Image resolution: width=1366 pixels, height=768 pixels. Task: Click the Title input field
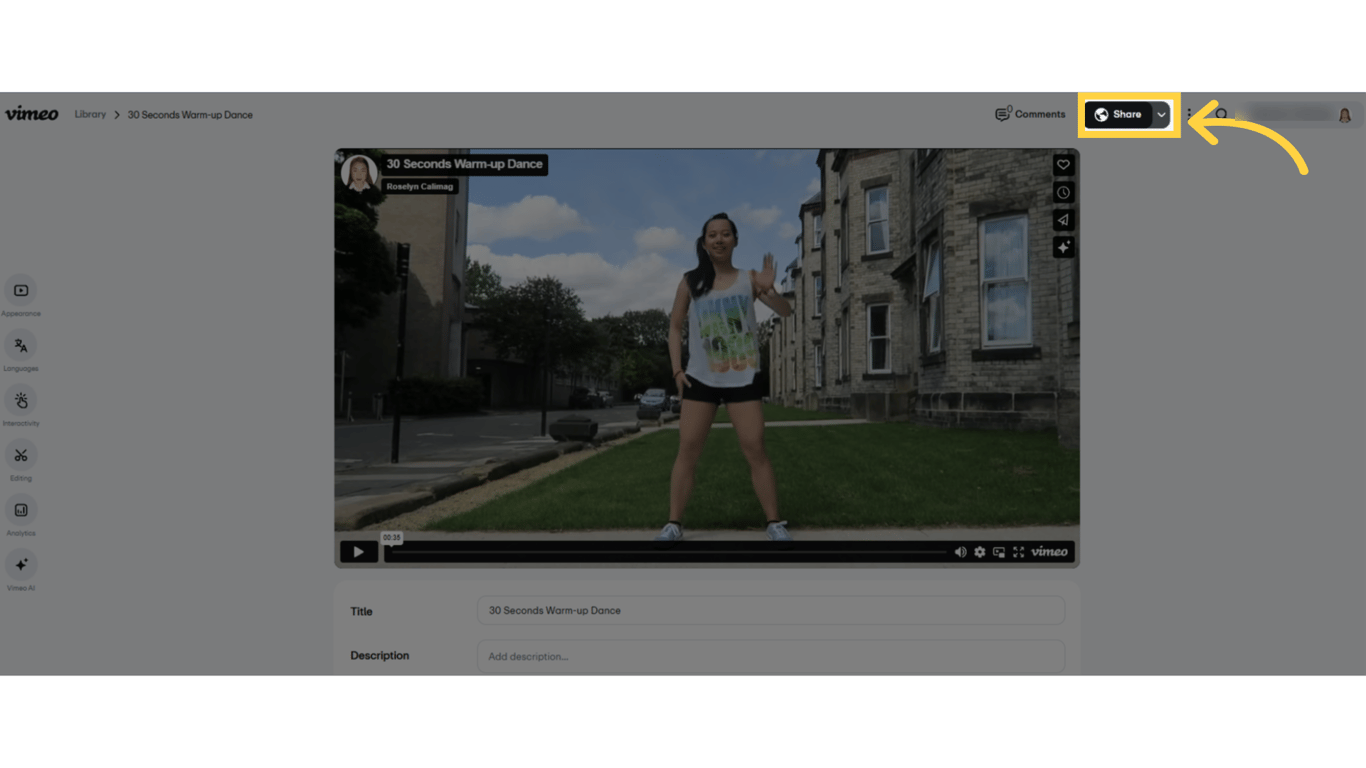(x=771, y=611)
